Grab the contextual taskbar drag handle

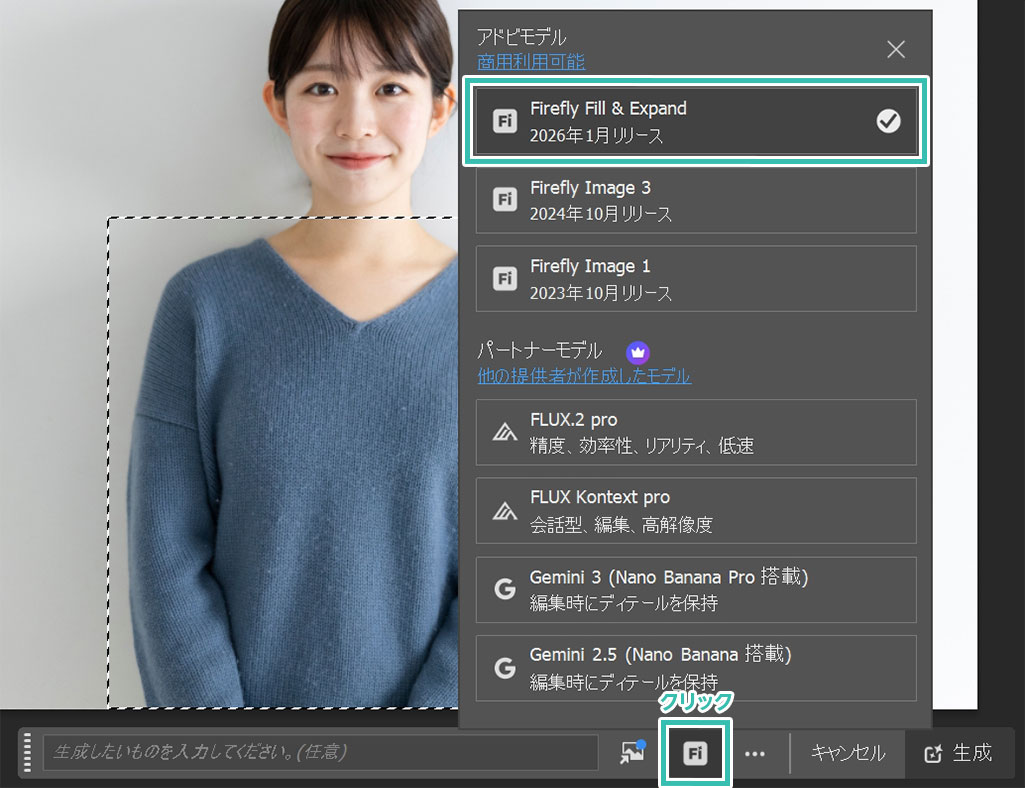[x=28, y=753]
